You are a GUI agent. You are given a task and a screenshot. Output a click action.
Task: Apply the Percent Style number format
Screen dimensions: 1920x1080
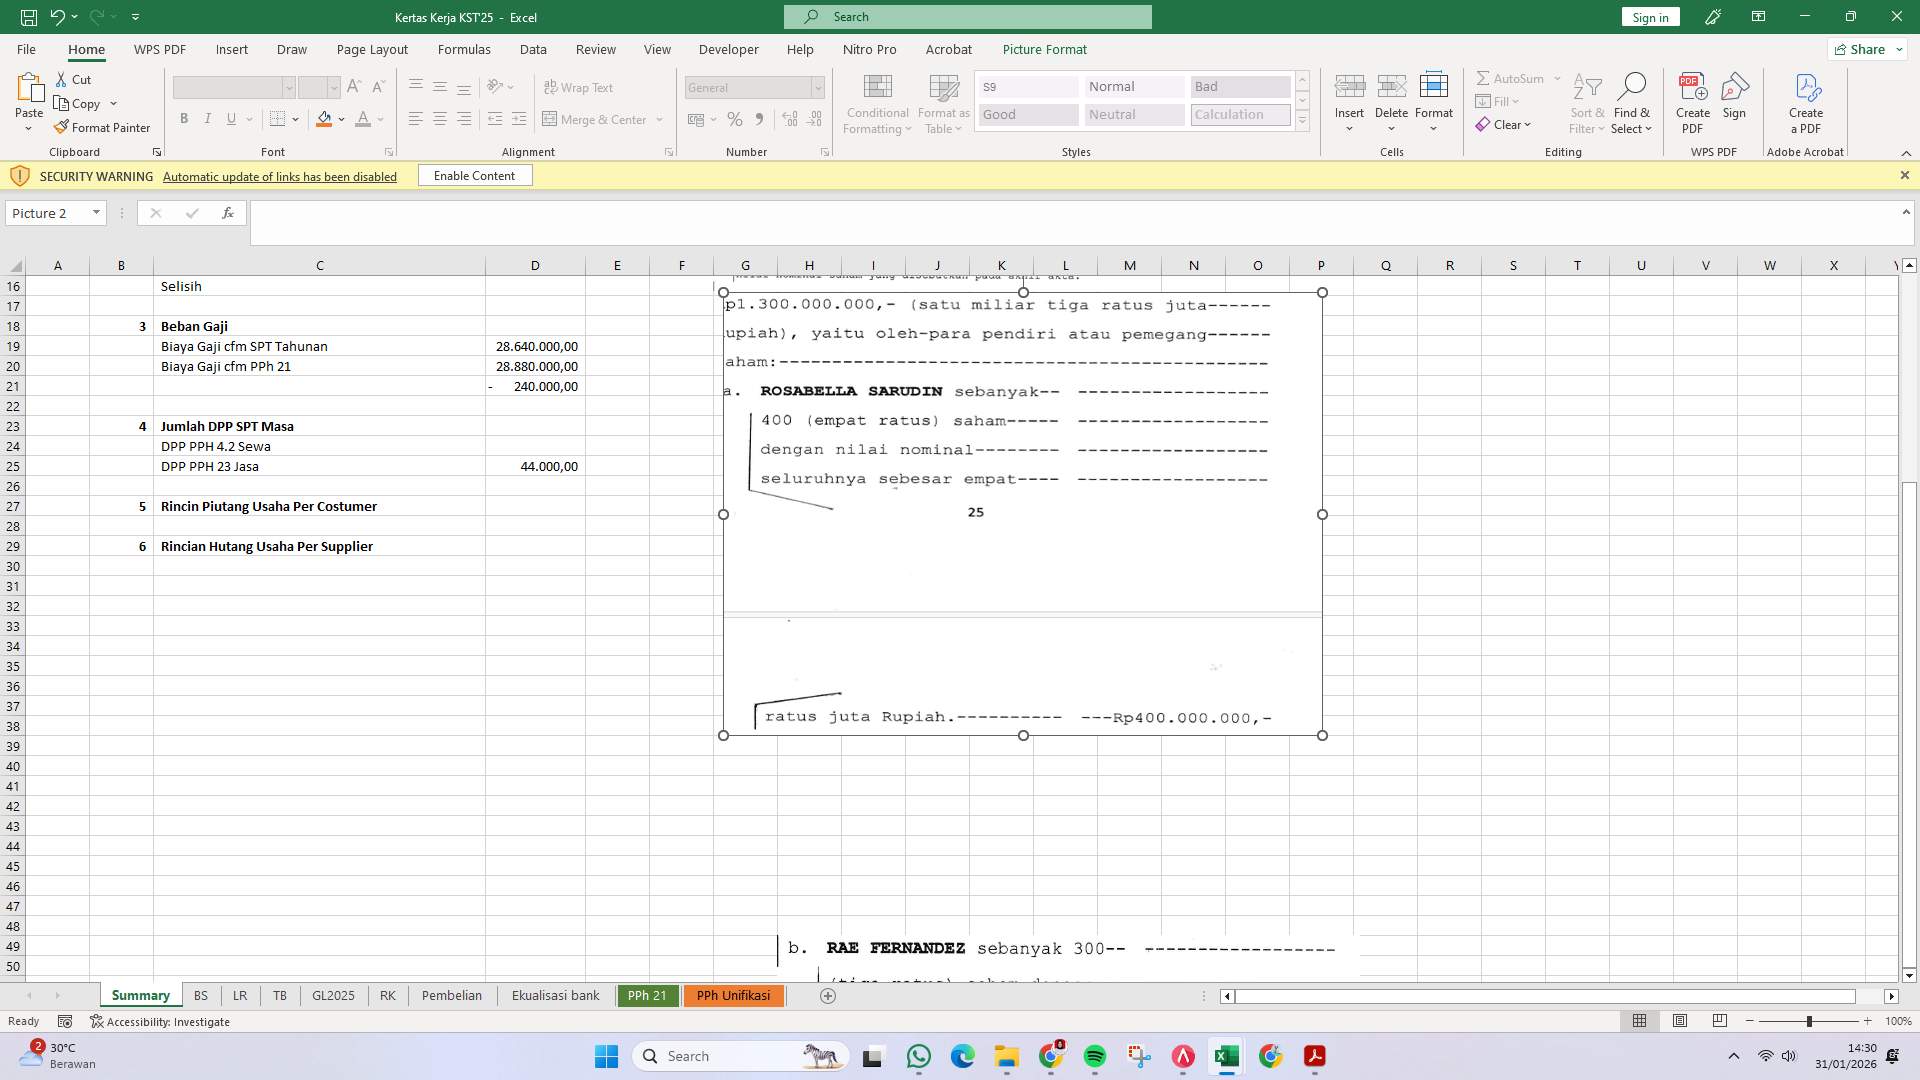point(735,119)
